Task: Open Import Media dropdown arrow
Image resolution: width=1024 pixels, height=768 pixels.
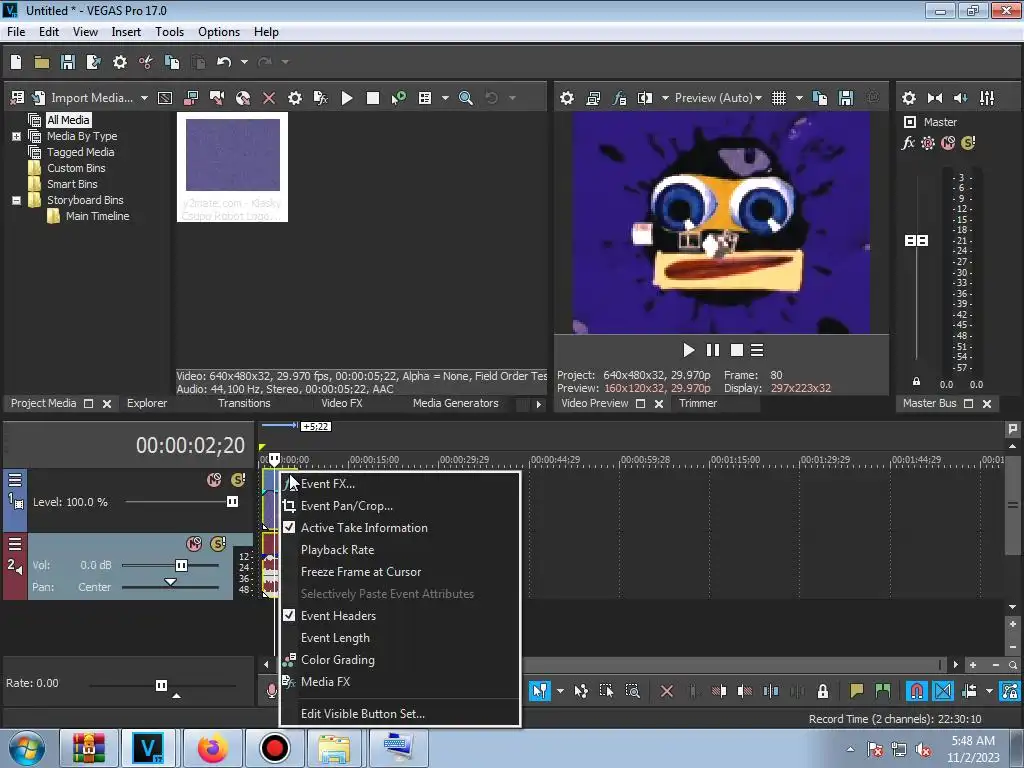Action: point(144,98)
